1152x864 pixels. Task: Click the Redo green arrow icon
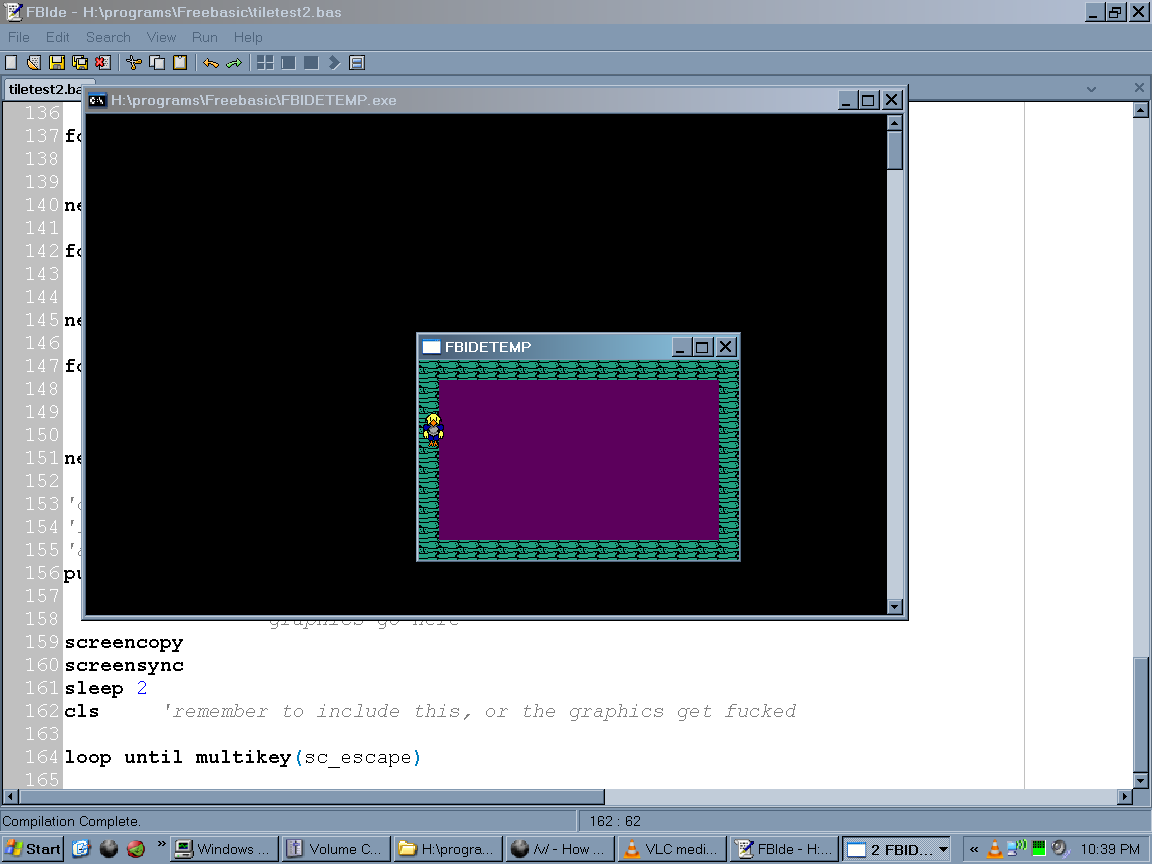tap(234, 63)
